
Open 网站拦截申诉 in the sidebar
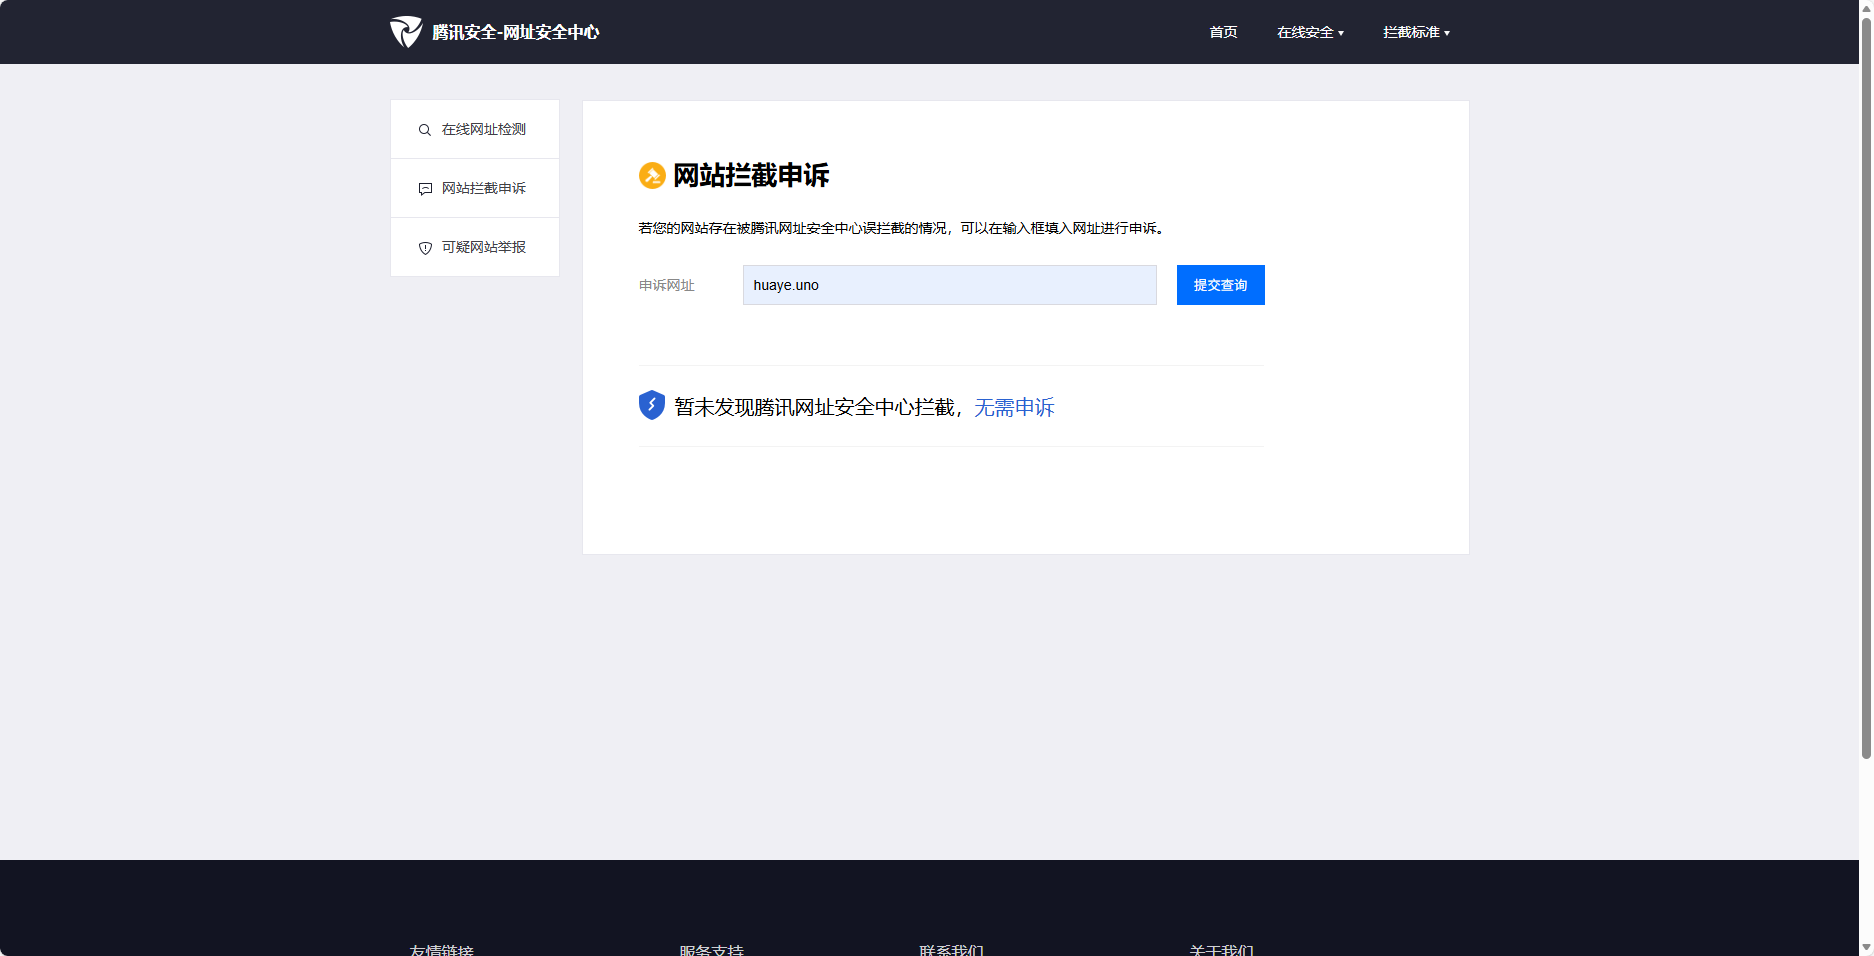click(x=475, y=188)
